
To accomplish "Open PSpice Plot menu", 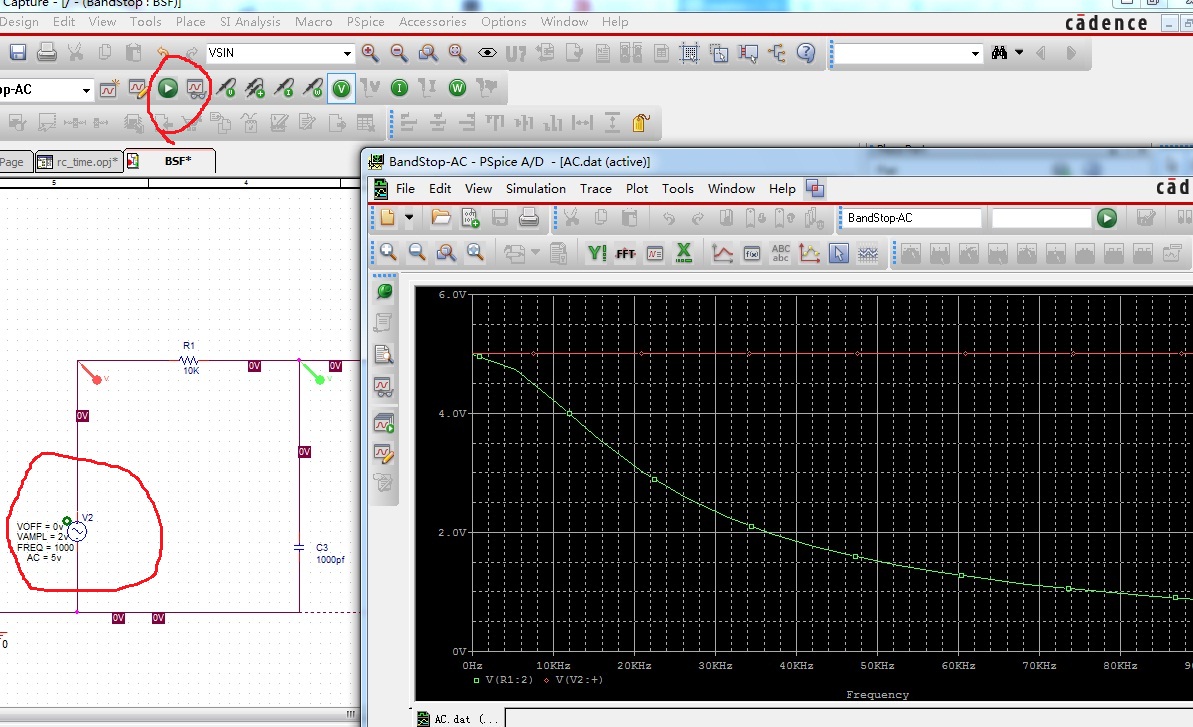I will (637, 189).
